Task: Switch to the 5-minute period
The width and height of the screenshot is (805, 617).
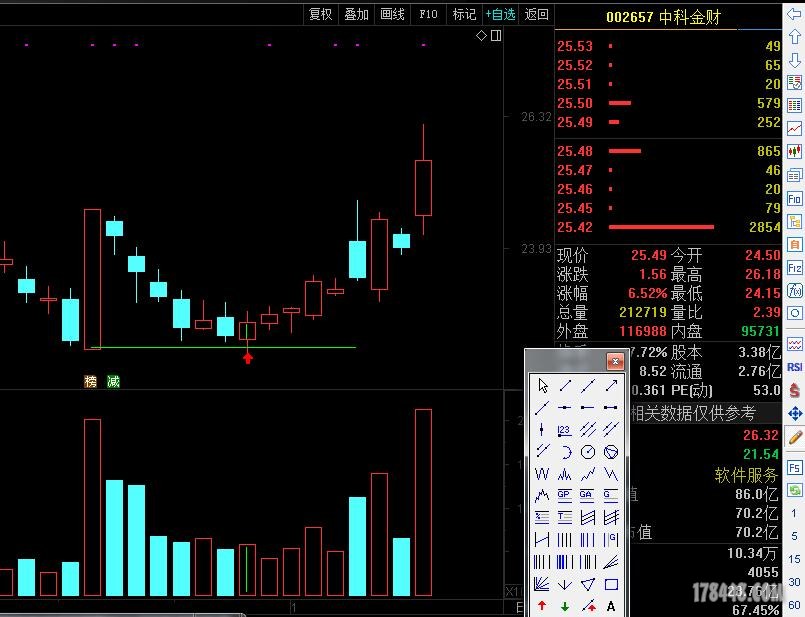Action: point(794,536)
